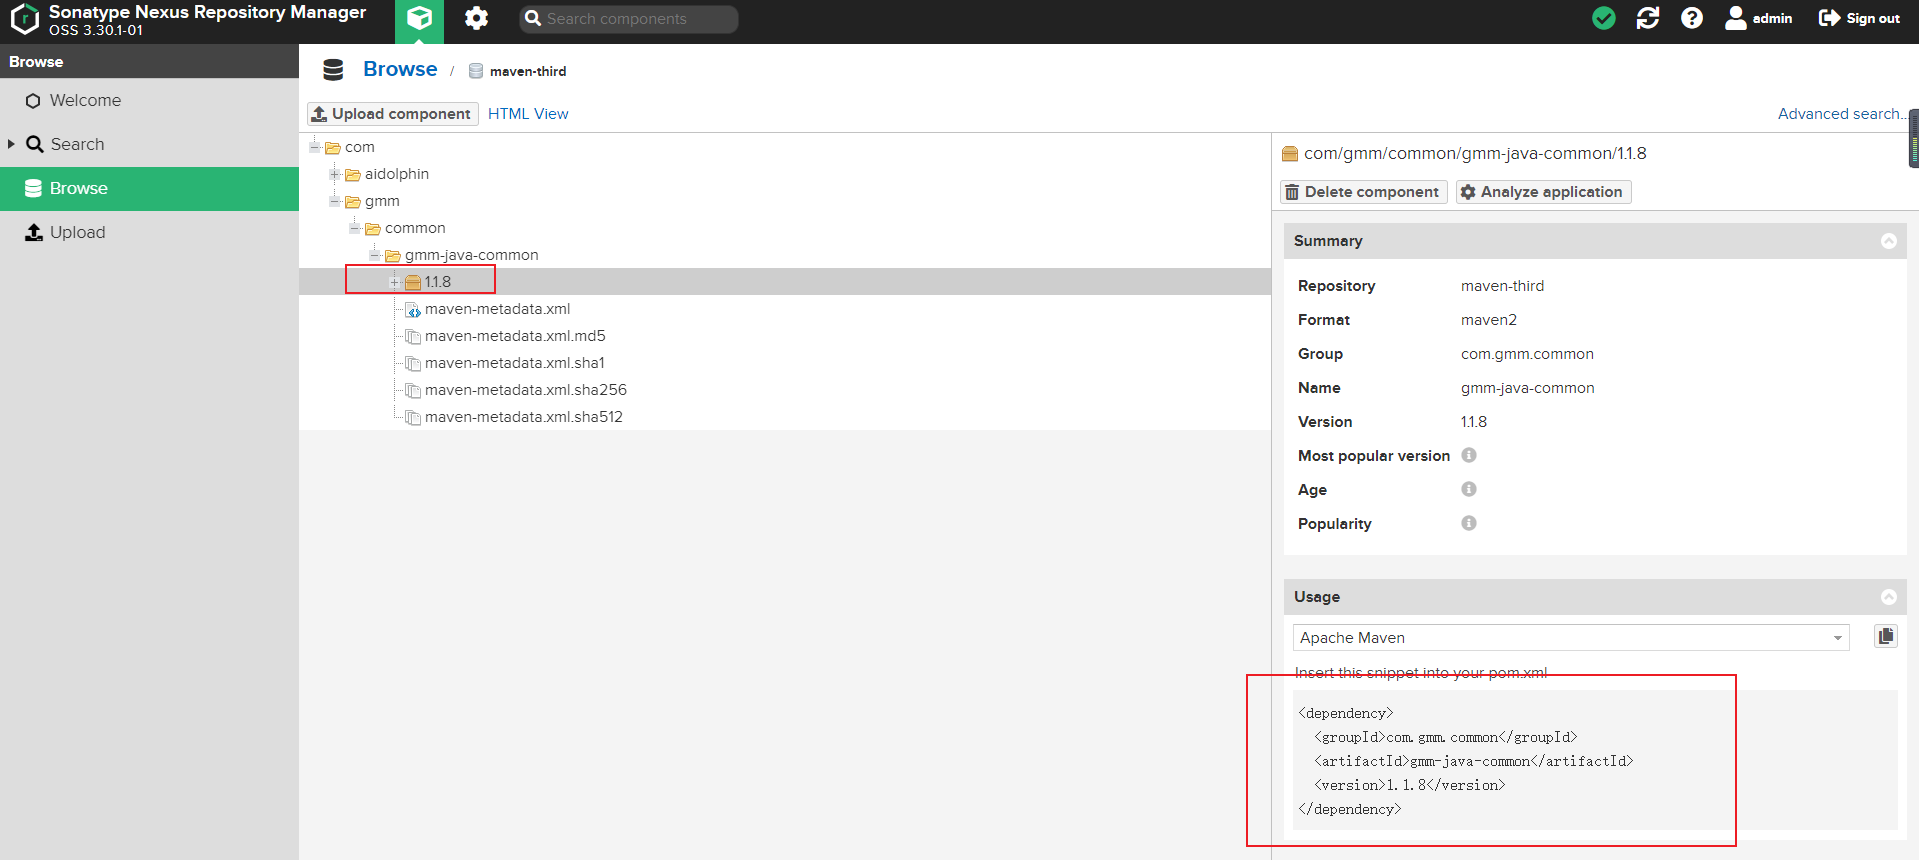Expand the 1.1.8 version node

(x=395, y=282)
